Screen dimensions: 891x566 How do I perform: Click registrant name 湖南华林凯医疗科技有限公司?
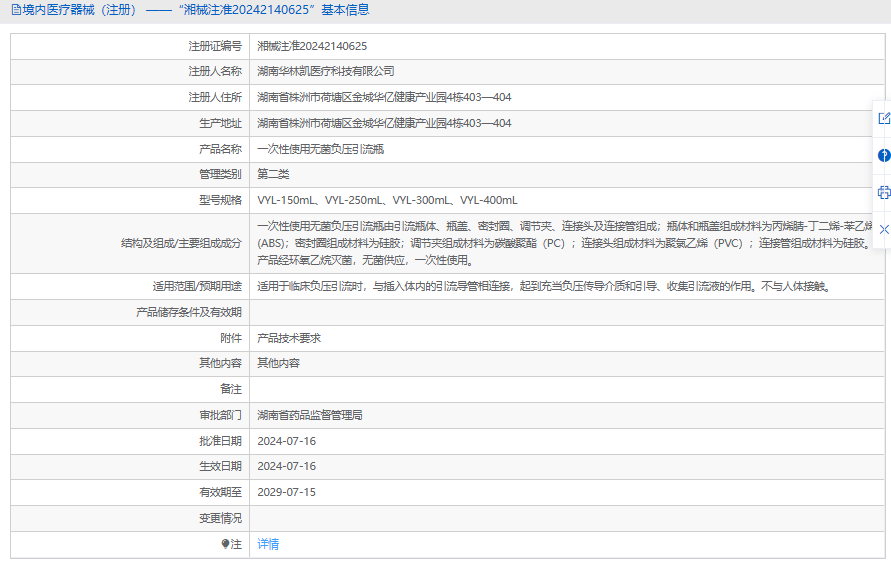326,71
